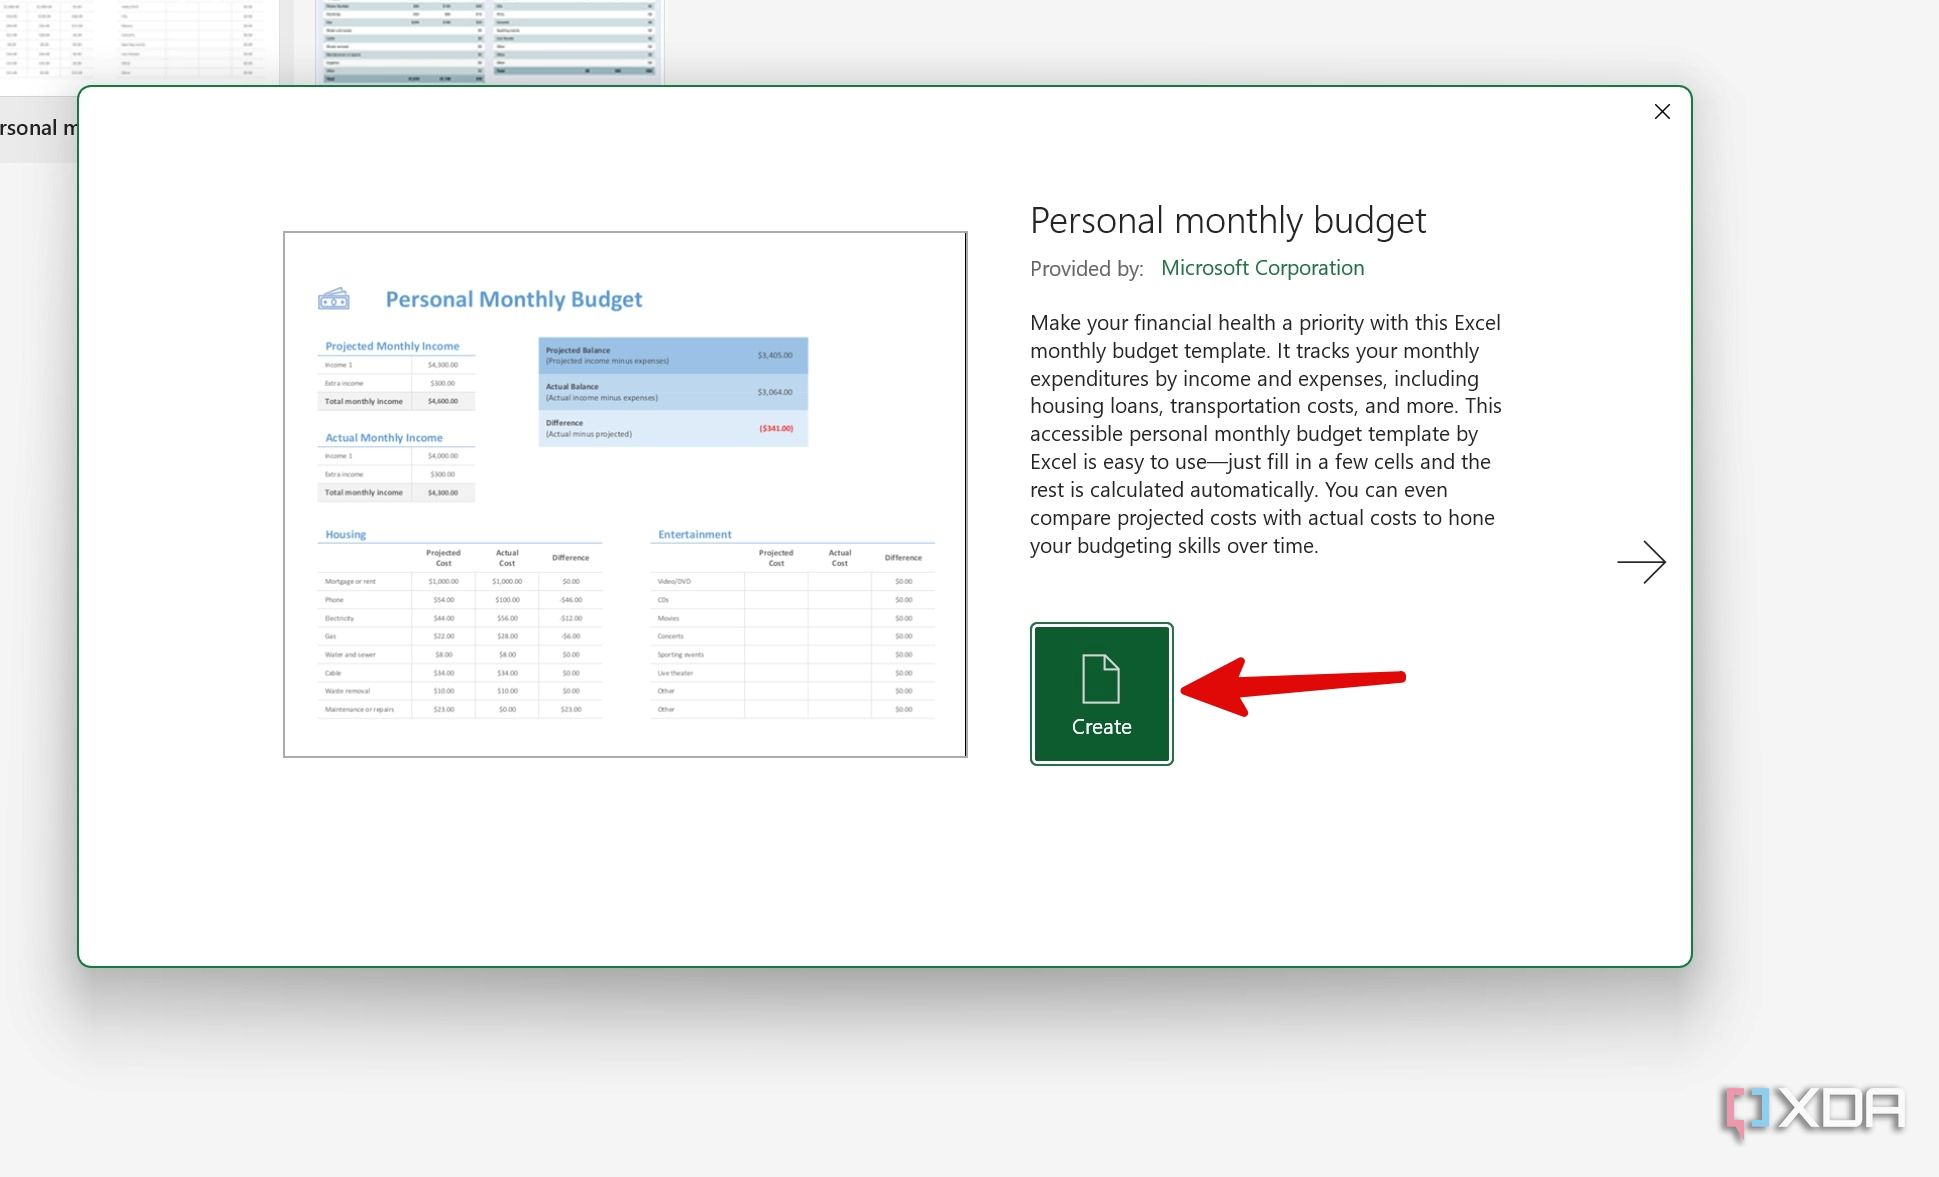Open the Microsoft Corporation provider link
The height and width of the screenshot is (1177, 1939).
(x=1262, y=267)
